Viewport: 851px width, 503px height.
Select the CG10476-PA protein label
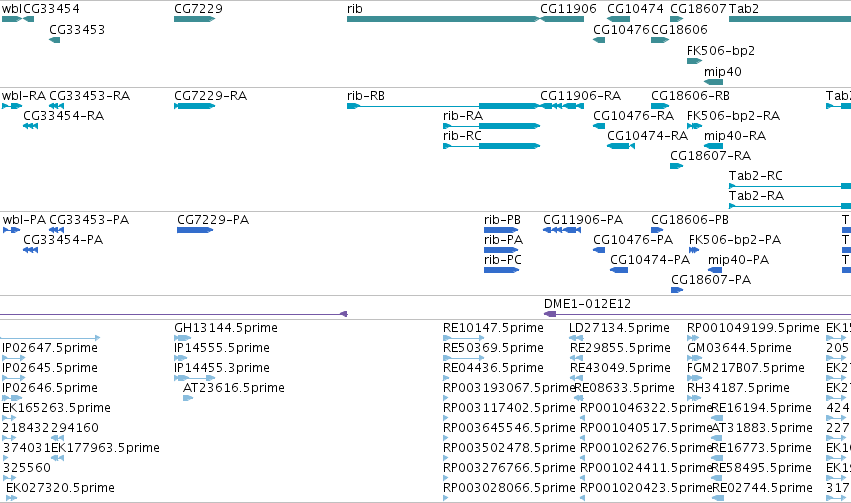(633, 240)
